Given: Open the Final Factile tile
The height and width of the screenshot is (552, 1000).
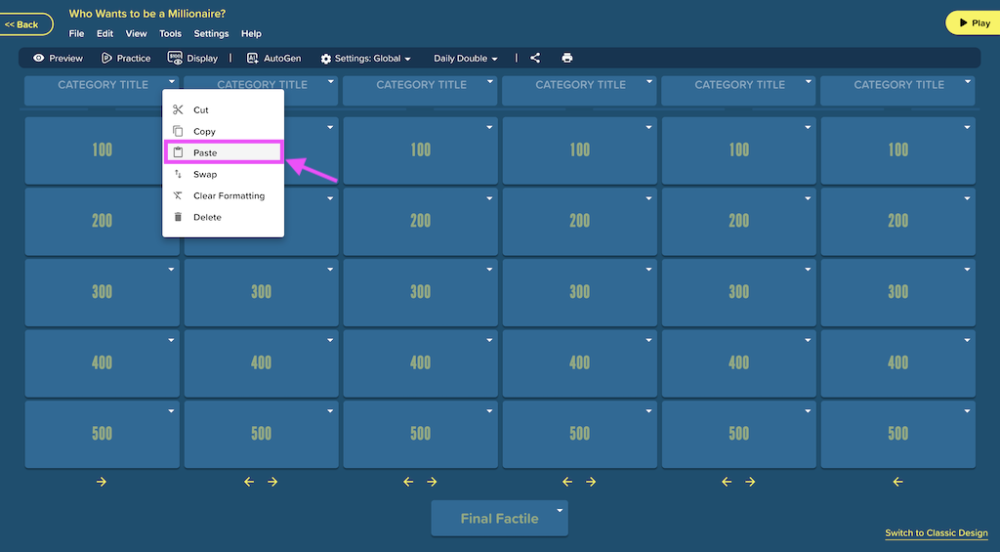Looking at the screenshot, I should 499,518.
